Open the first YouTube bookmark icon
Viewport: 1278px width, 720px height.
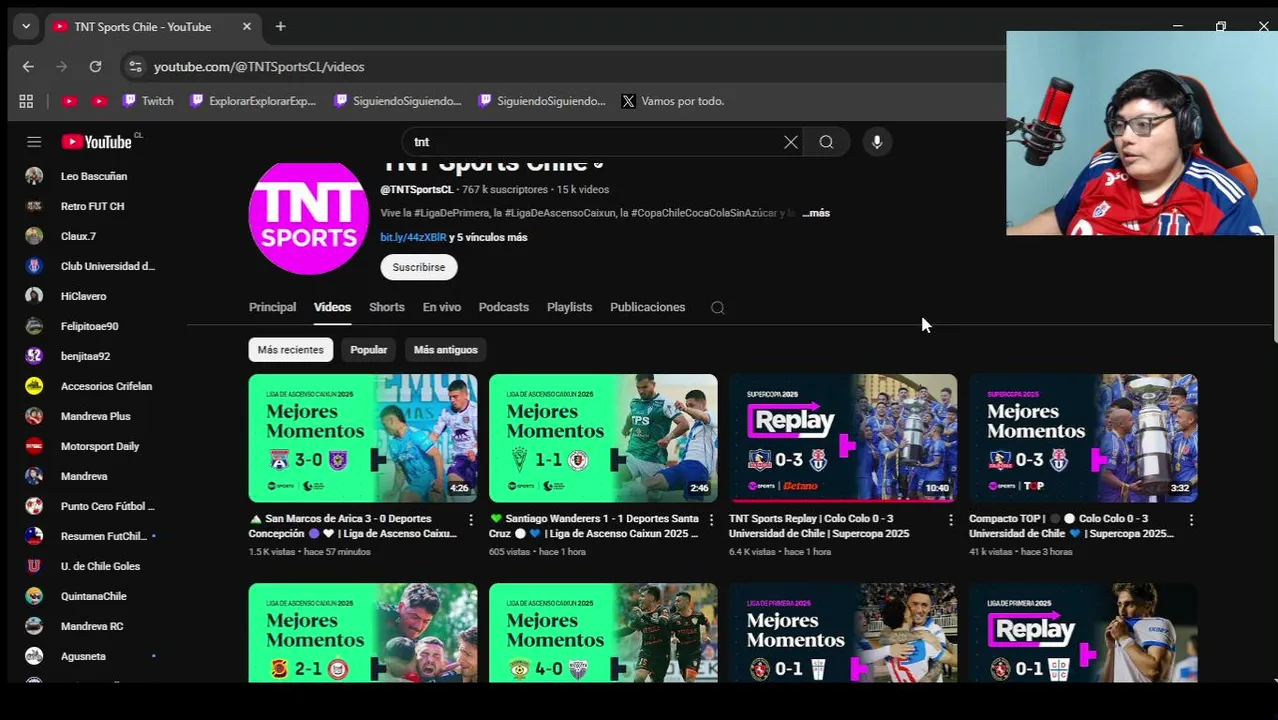click(x=69, y=101)
